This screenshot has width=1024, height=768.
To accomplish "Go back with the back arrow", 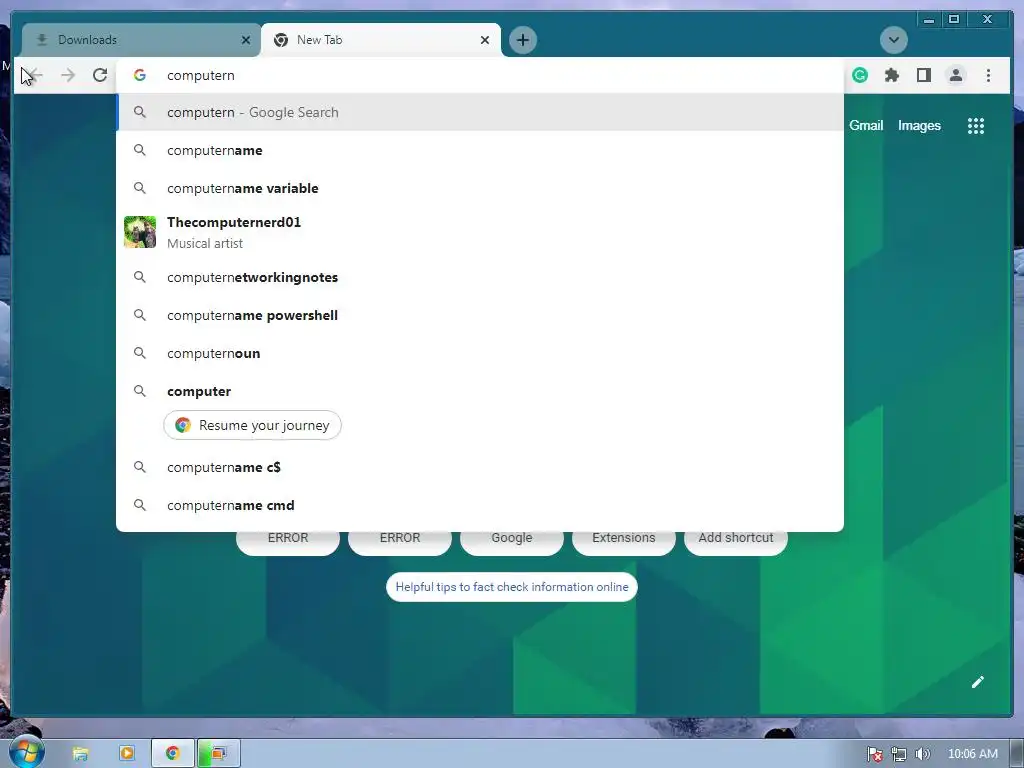I will [x=34, y=75].
